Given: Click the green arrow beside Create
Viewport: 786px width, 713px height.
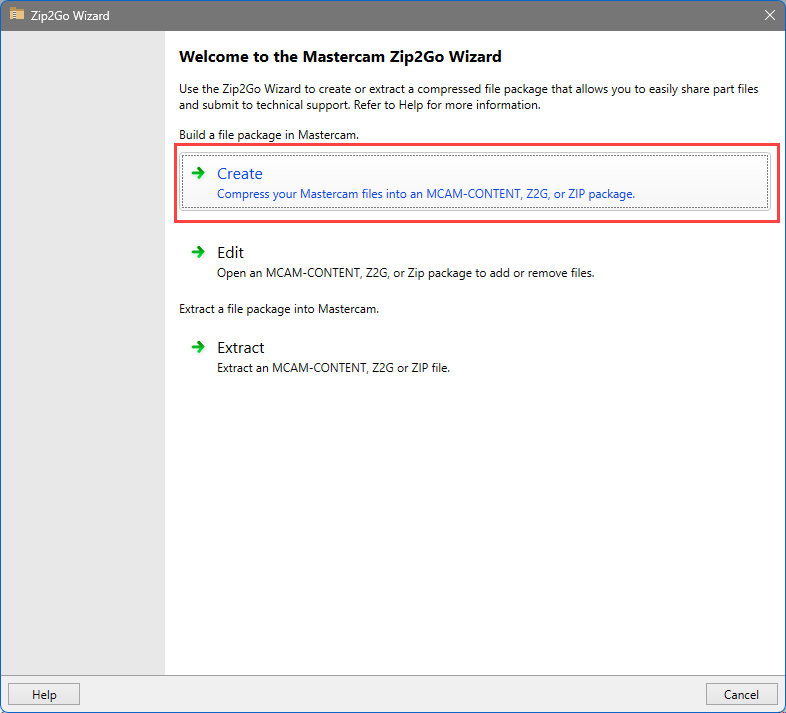Looking at the screenshot, I should click(x=199, y=173).
